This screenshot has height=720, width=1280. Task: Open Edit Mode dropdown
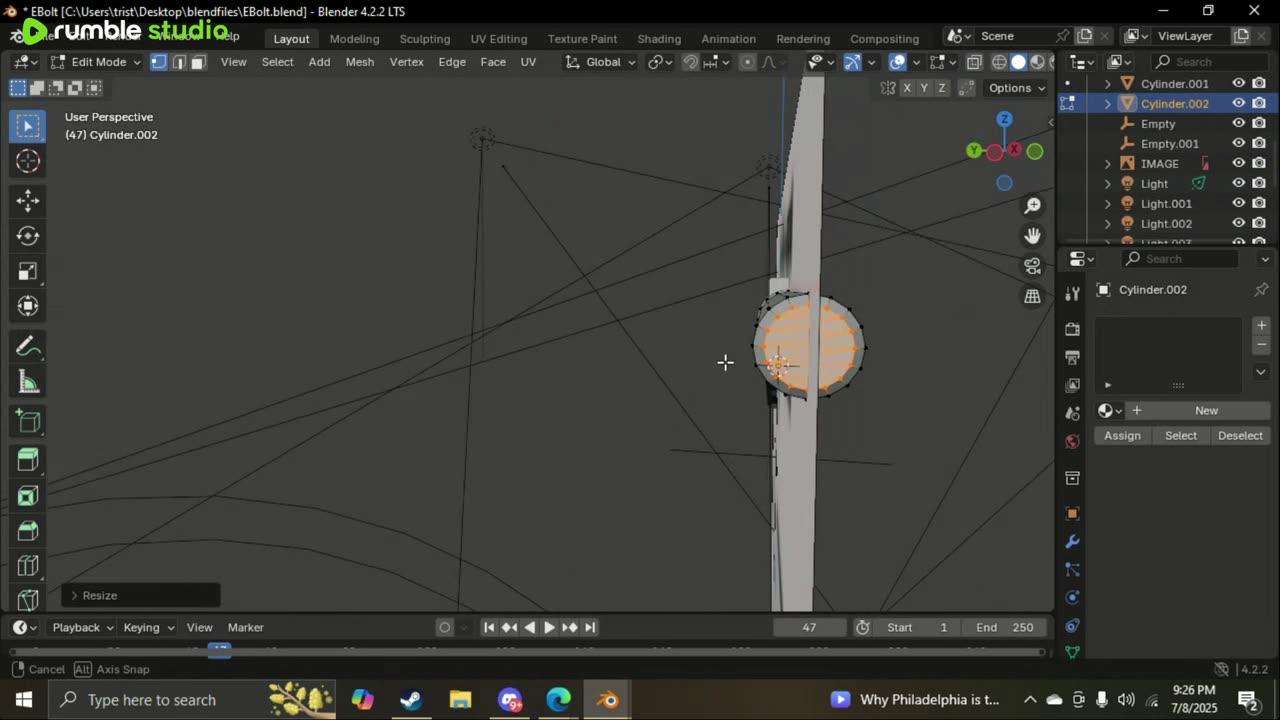point(96,62)
